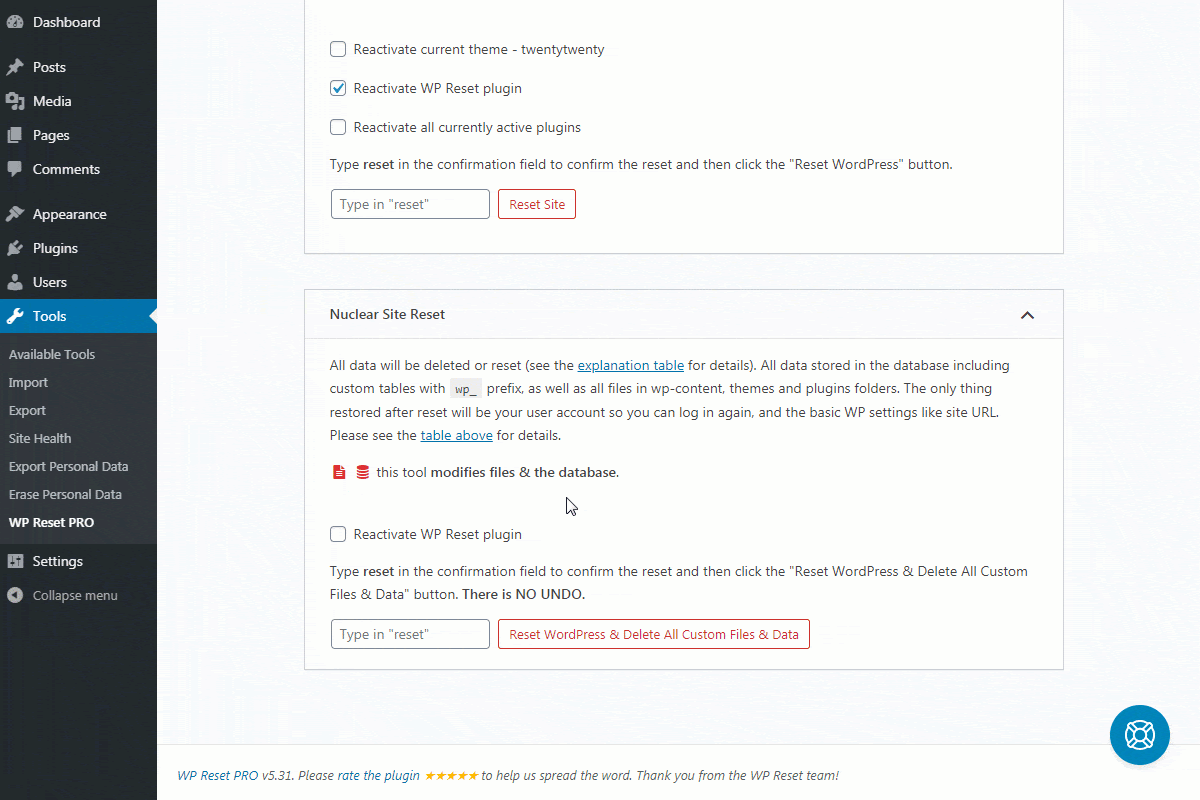Click the Media library icon

15,101
